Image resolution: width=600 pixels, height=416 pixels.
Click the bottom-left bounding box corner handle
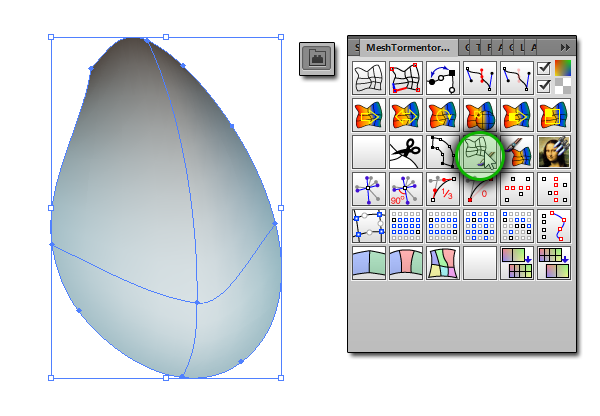pos(51,378)
